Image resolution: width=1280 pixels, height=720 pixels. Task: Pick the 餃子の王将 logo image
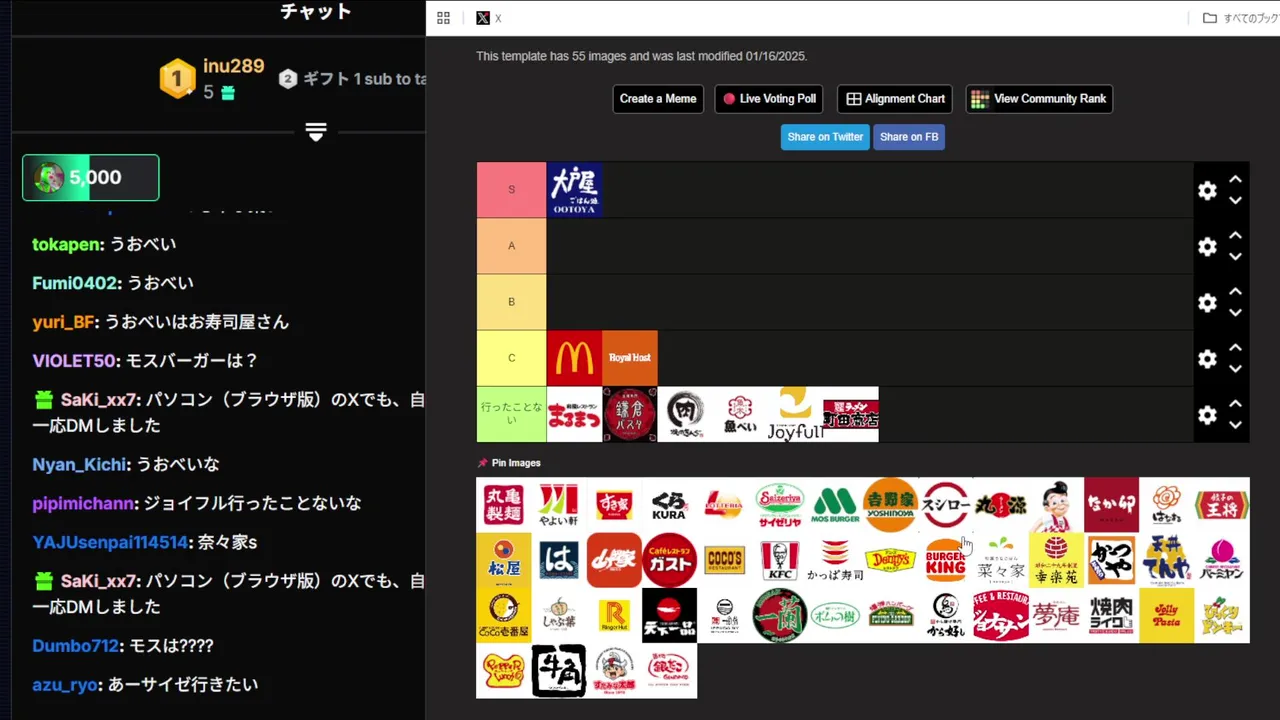pyautogui.click(x=1222, y=505)
